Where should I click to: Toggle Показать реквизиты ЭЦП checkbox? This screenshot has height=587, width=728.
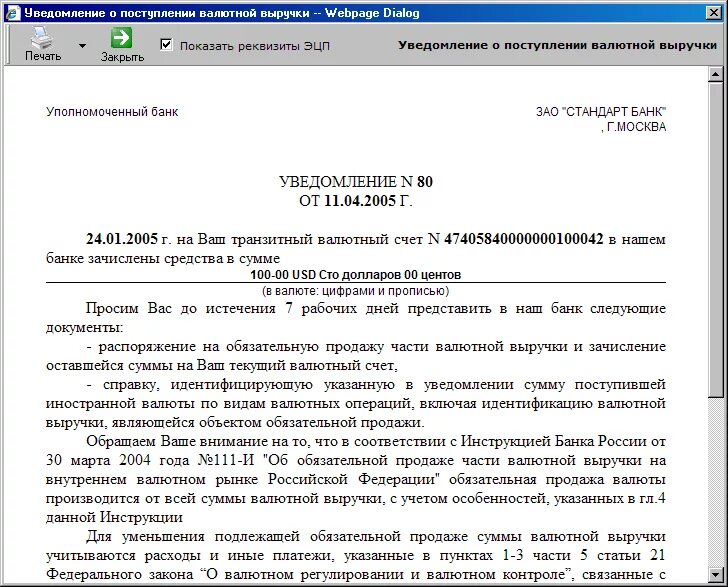[x=166, y=45]
